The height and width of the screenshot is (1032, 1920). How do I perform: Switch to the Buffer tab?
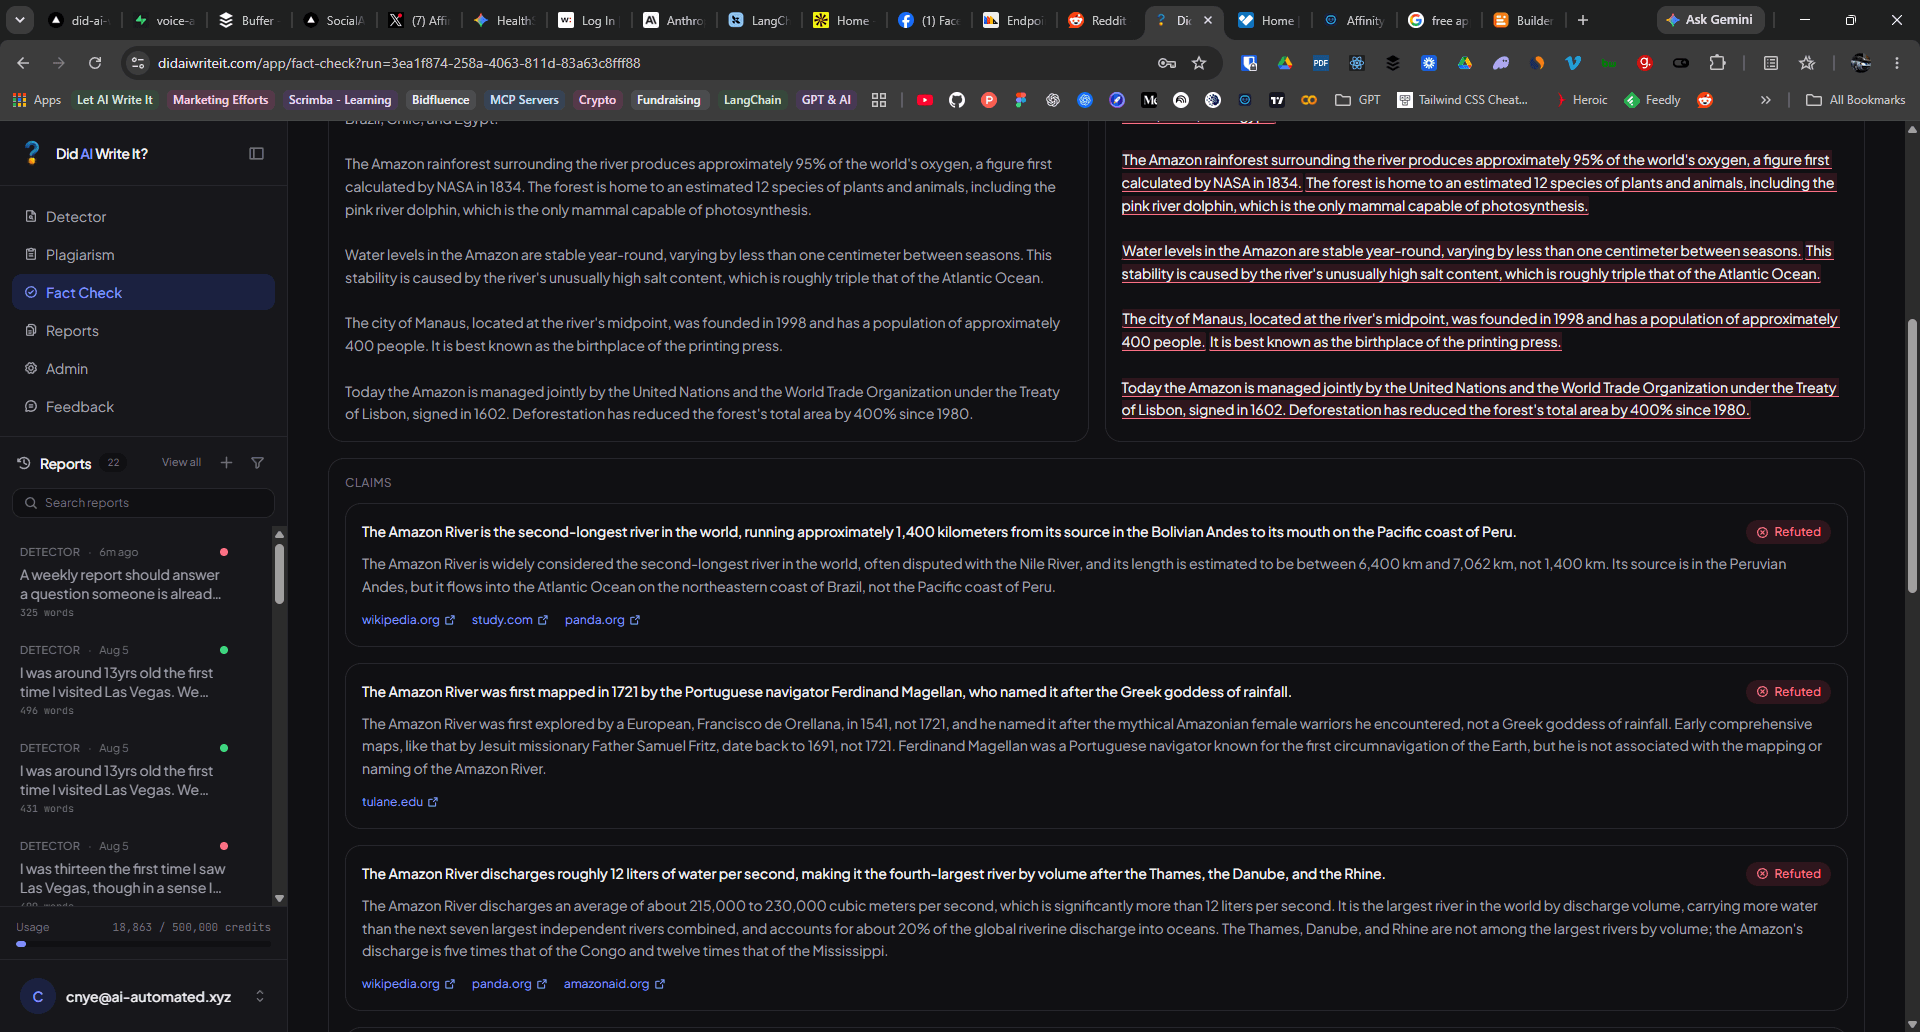(x=247, y=20)
